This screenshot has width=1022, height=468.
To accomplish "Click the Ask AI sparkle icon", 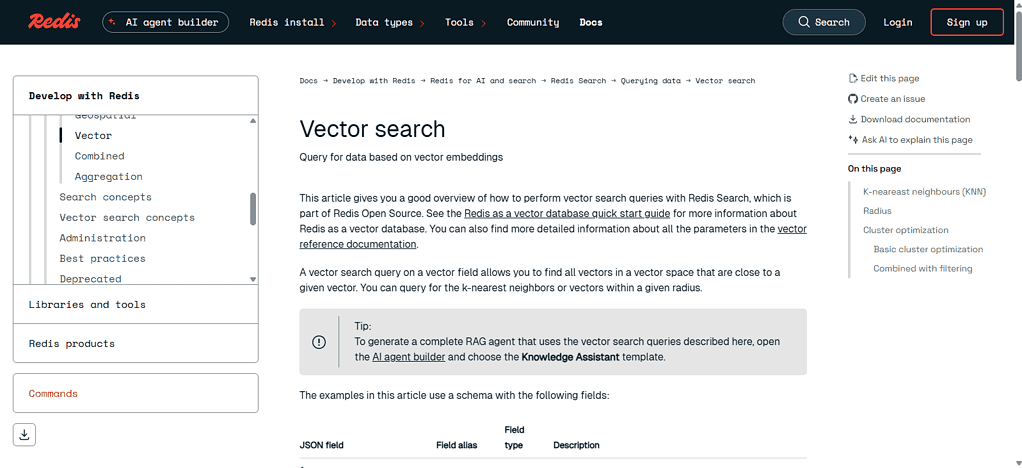I will [x=853, y=139].
